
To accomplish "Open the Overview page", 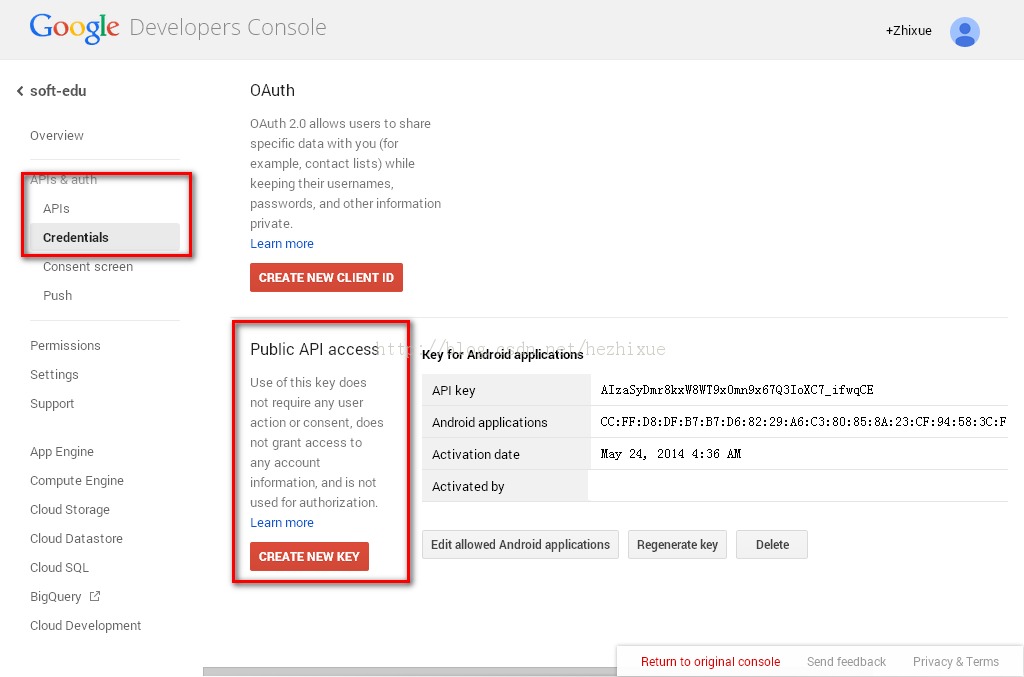I will (57, 135).
